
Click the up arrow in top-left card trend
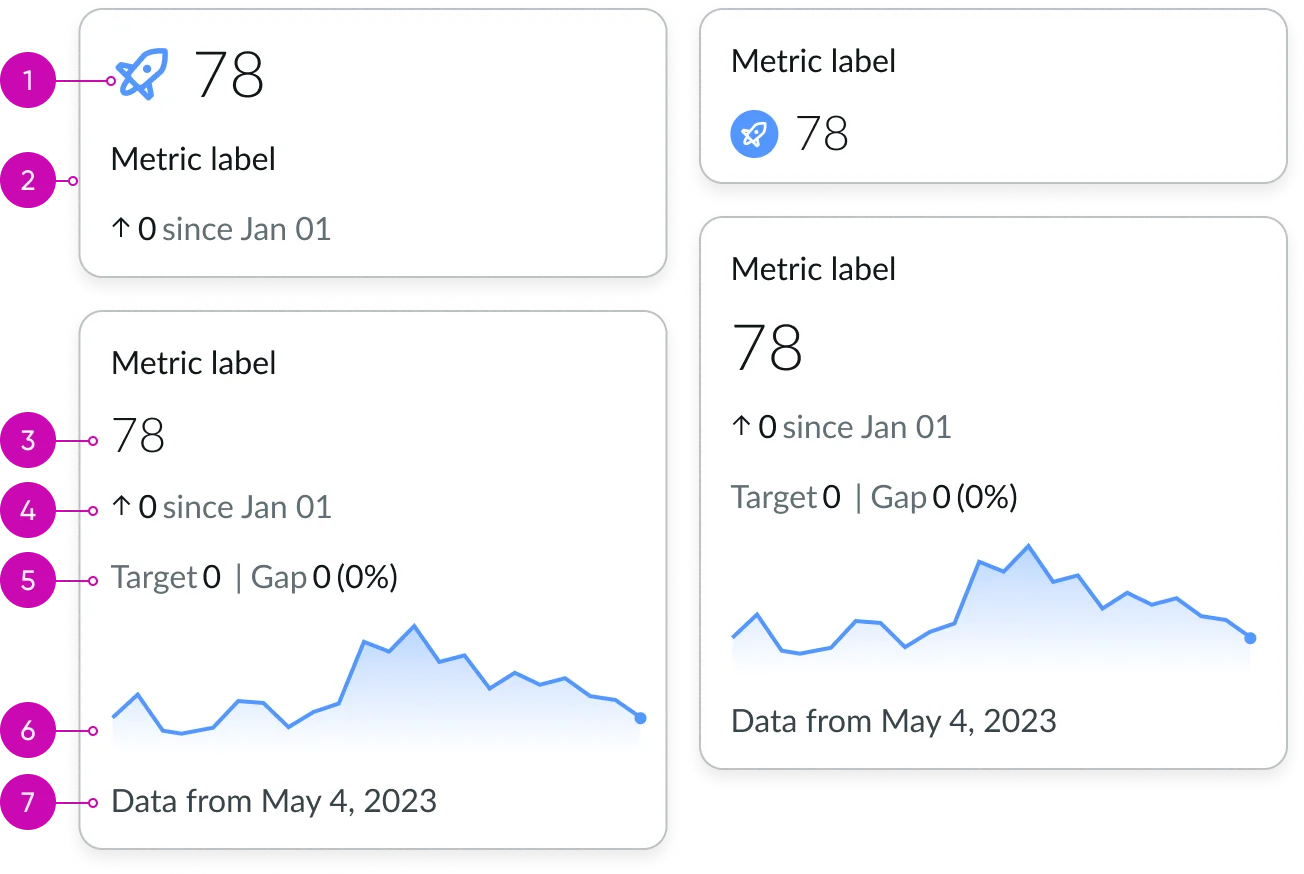click(121, 229)
